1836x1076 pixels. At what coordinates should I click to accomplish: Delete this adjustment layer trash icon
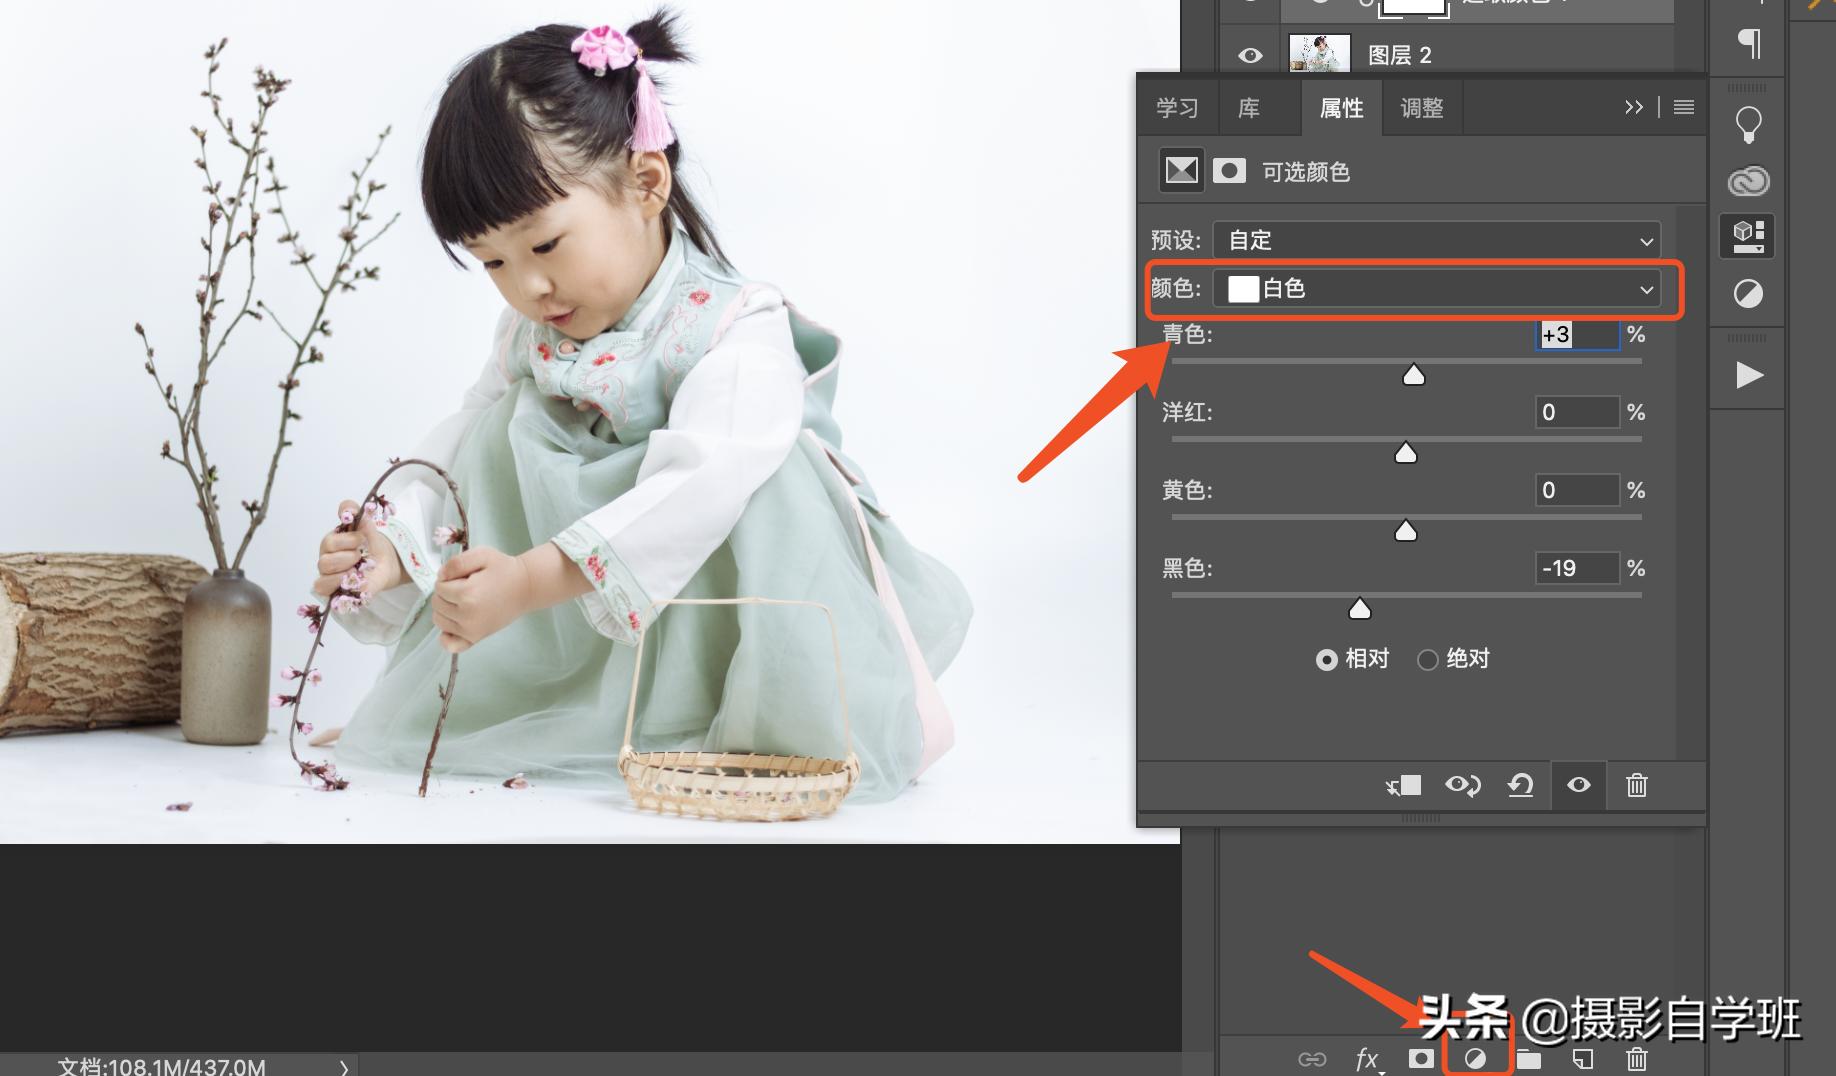tap(1636, 786)
